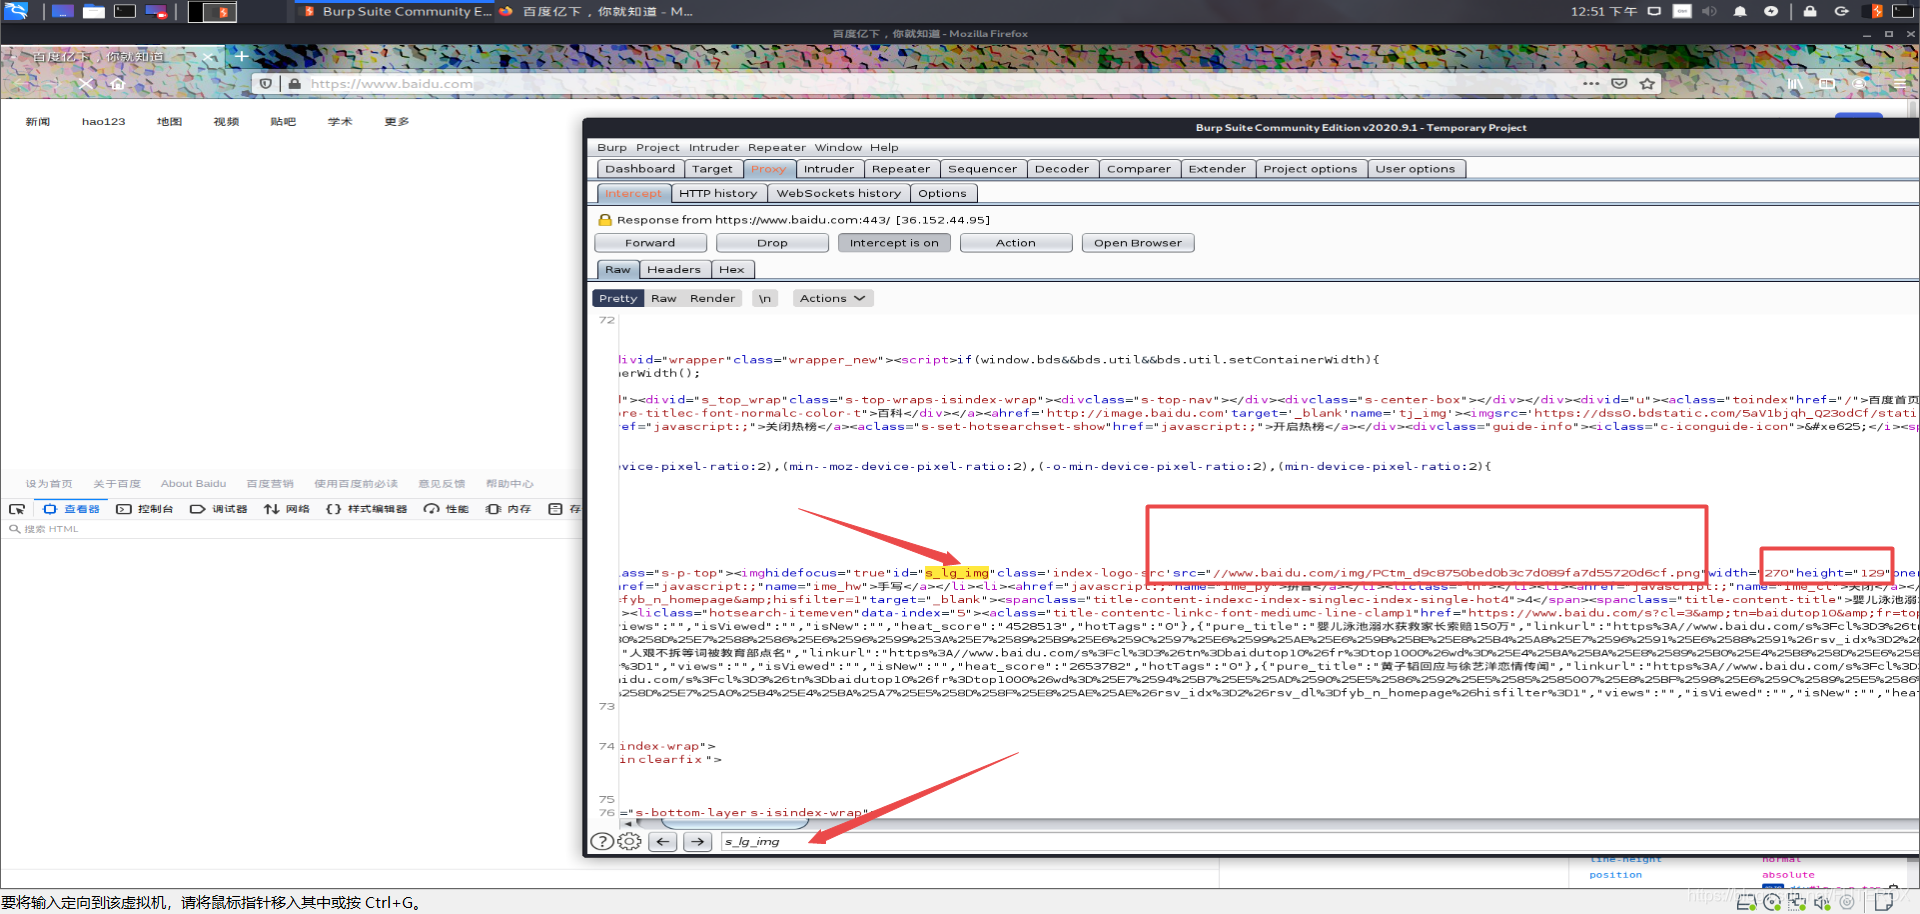Open the Help menu in Burp

click(884, 147)
